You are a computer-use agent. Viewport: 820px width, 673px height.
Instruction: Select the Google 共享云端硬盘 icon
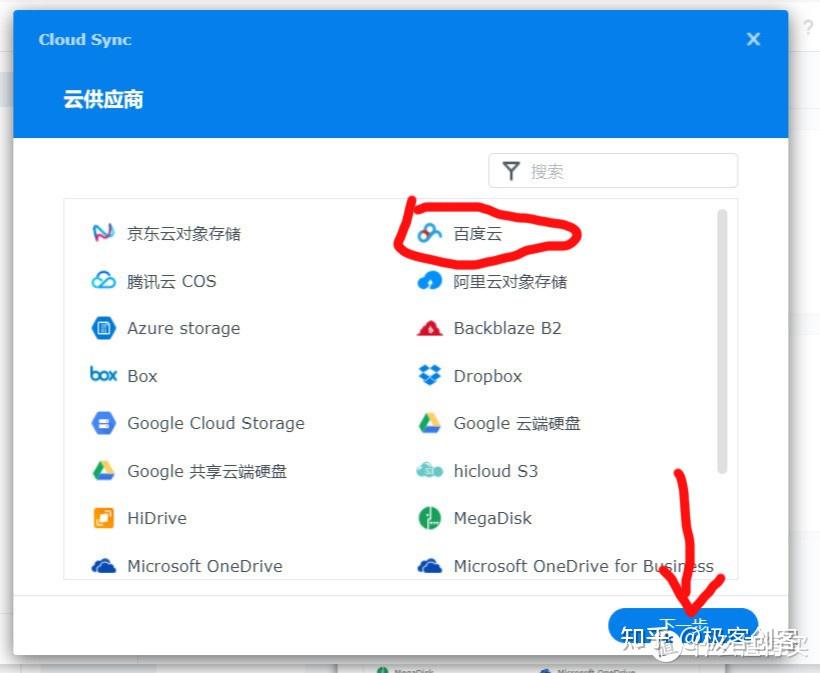click(x=104, y=471)
